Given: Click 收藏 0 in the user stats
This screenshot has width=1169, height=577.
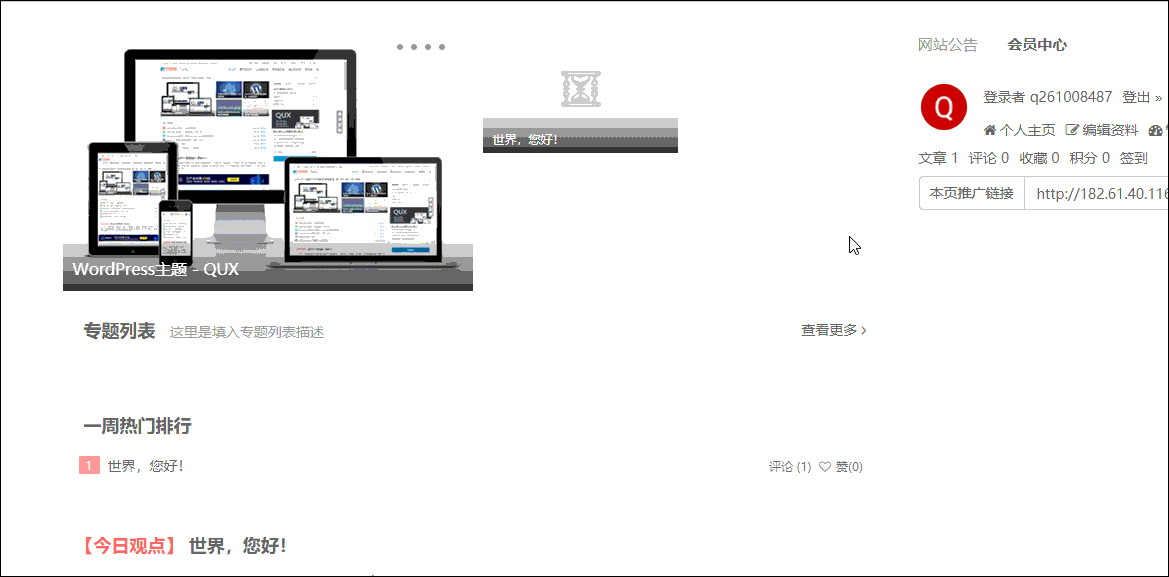Looking at the screenshot, I should coord(1039,158).
